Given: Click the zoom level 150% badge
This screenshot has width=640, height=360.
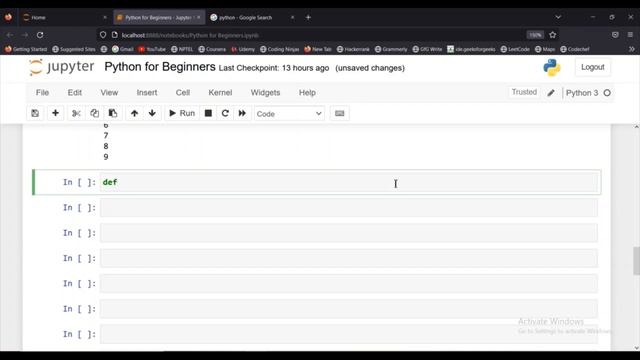Looking at the screenshot, I should (535, 35).
